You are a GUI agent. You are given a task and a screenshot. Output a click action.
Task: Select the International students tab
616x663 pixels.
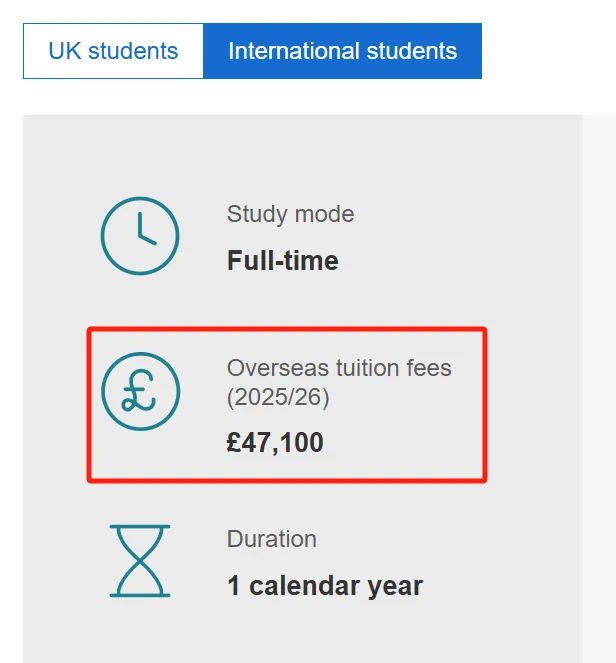[342, 51]
